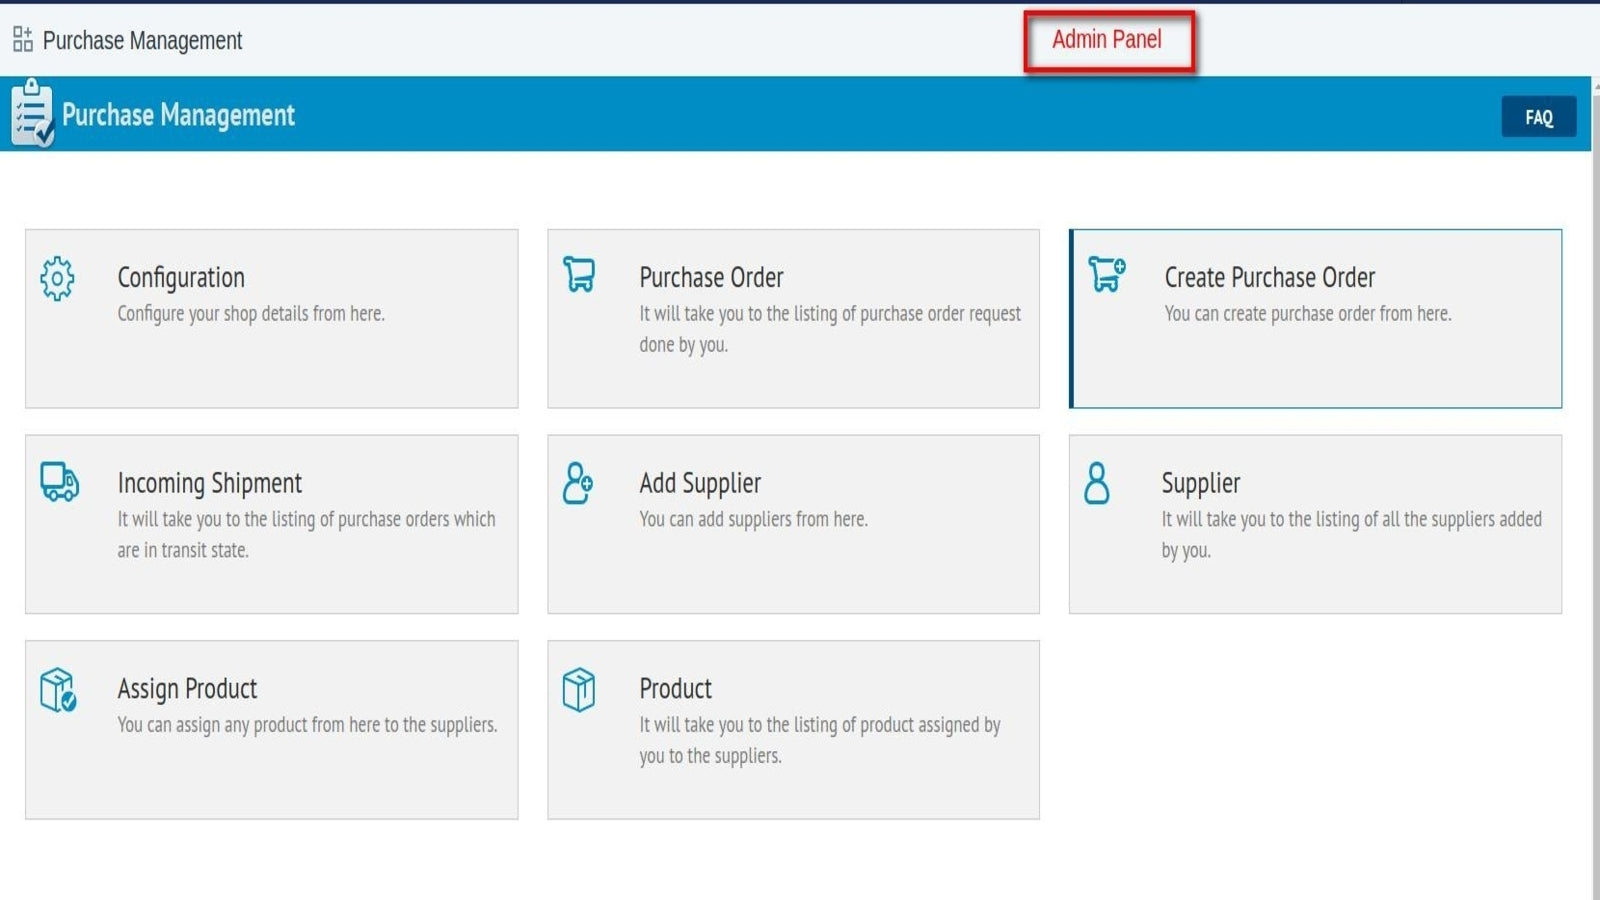Viewport: 1600px width, 900px height.
Task: Open the Incoming Shipment title
Action: tap(209, 483)
